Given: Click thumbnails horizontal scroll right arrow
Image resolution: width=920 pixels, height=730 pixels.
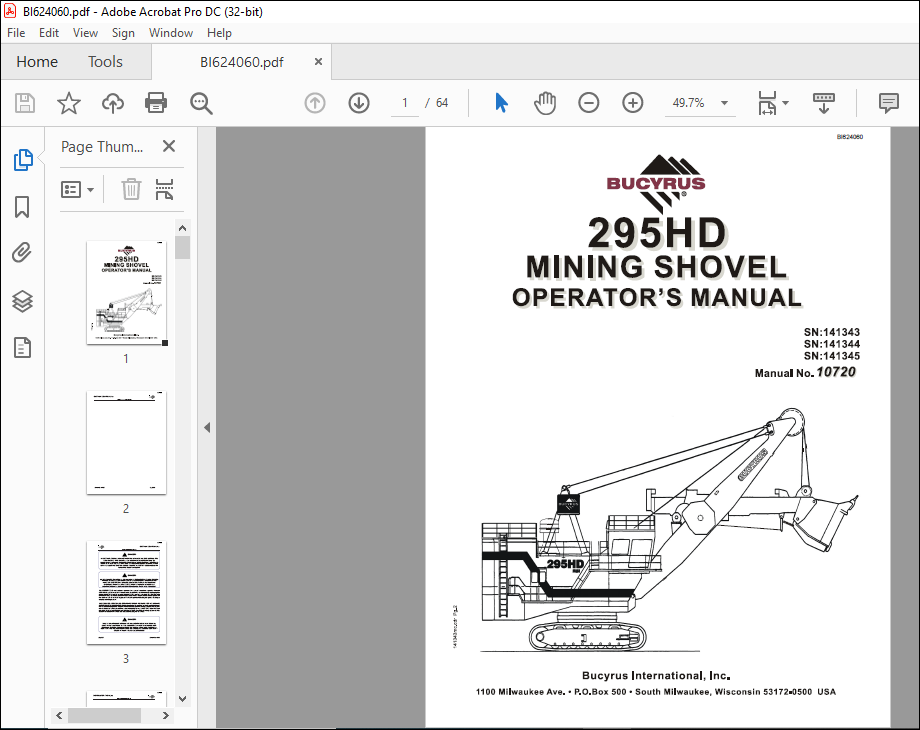Looking at the screenshot, I should [165, 715].
